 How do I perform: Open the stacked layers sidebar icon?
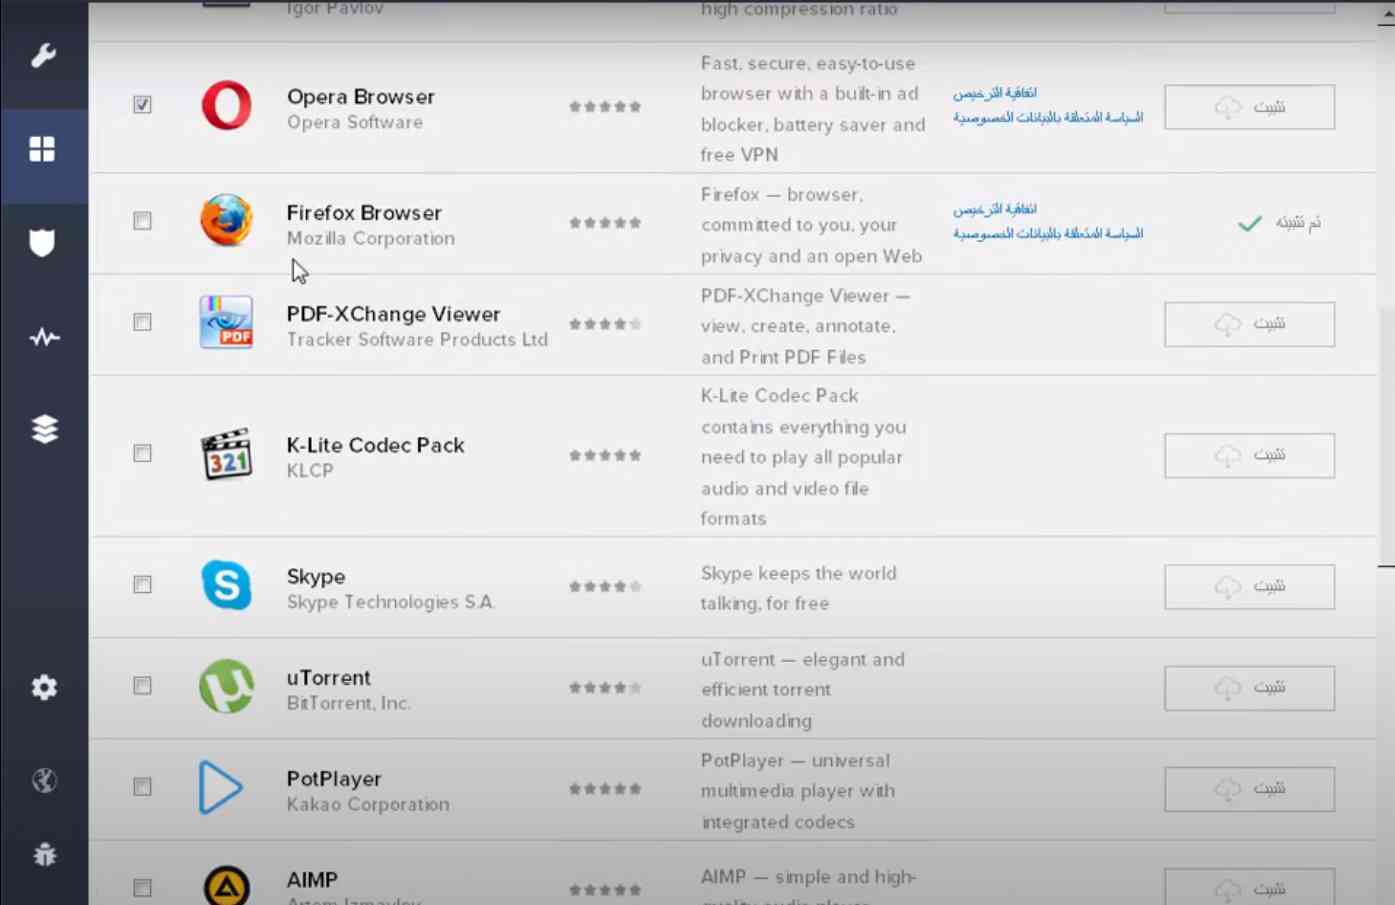coord(44,429)
